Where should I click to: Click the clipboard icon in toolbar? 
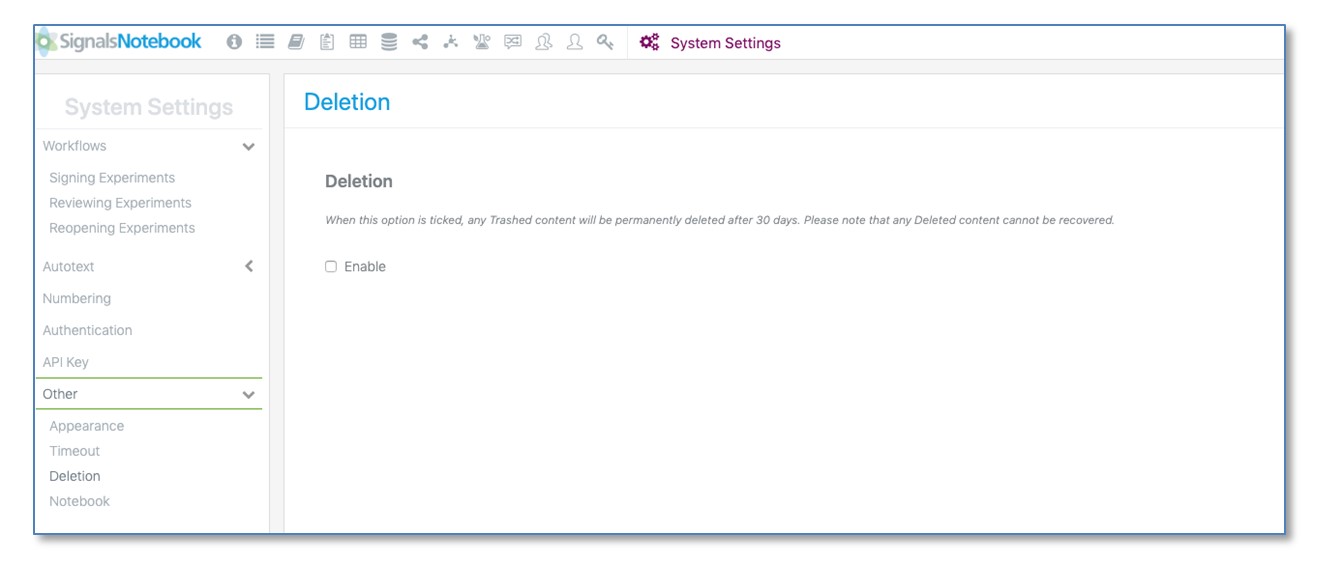[x=326, y=42]
